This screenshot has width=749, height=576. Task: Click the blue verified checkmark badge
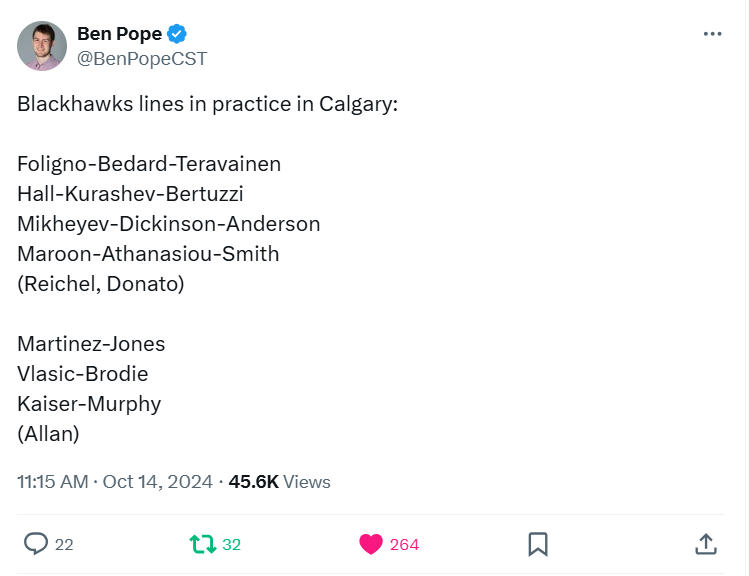[177, 34]
